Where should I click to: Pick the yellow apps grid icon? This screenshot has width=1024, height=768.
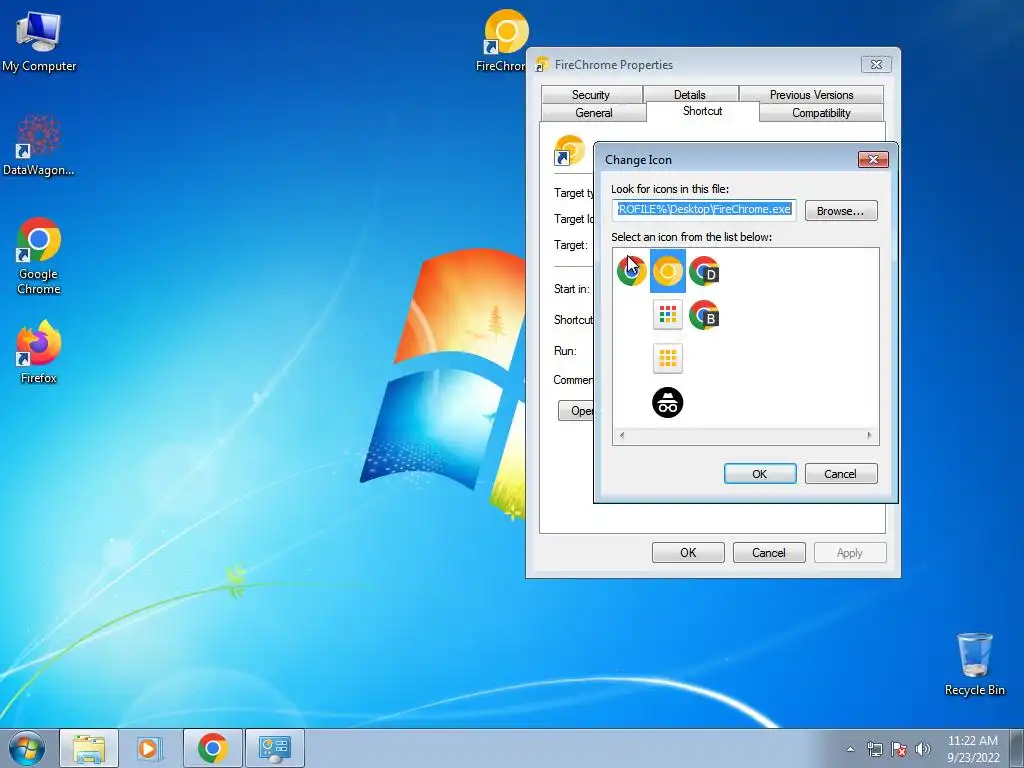coord(667,358)
